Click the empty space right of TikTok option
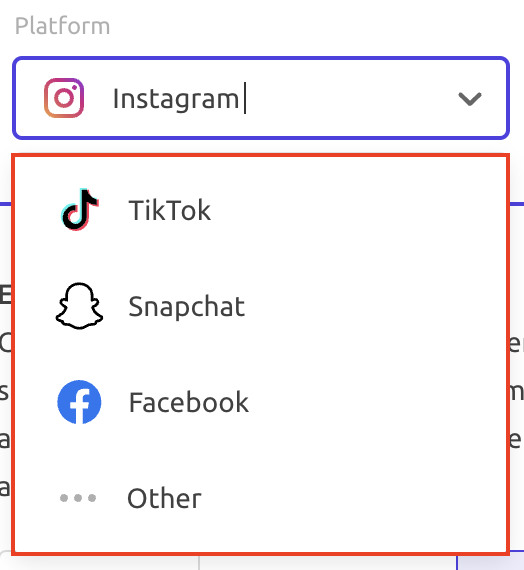This screenshot has width=524, height=570. pos(358,210)
